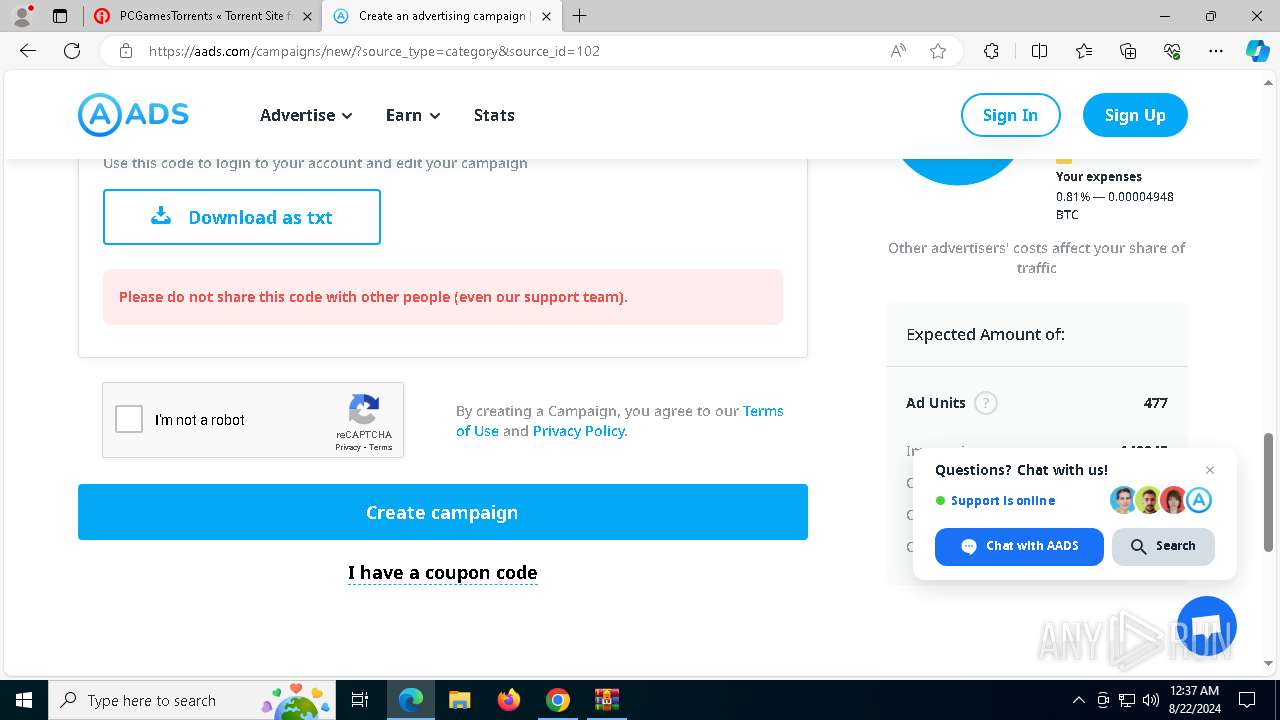Click the address bar URL
Screen dimensions: 1280x720
click(374, 51)
